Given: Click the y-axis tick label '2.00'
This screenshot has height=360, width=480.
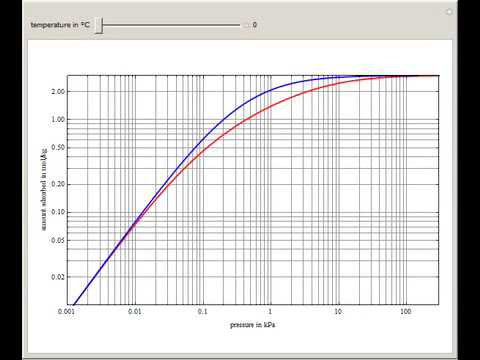Looking at the screenshot, I should (x=58, y=91).
